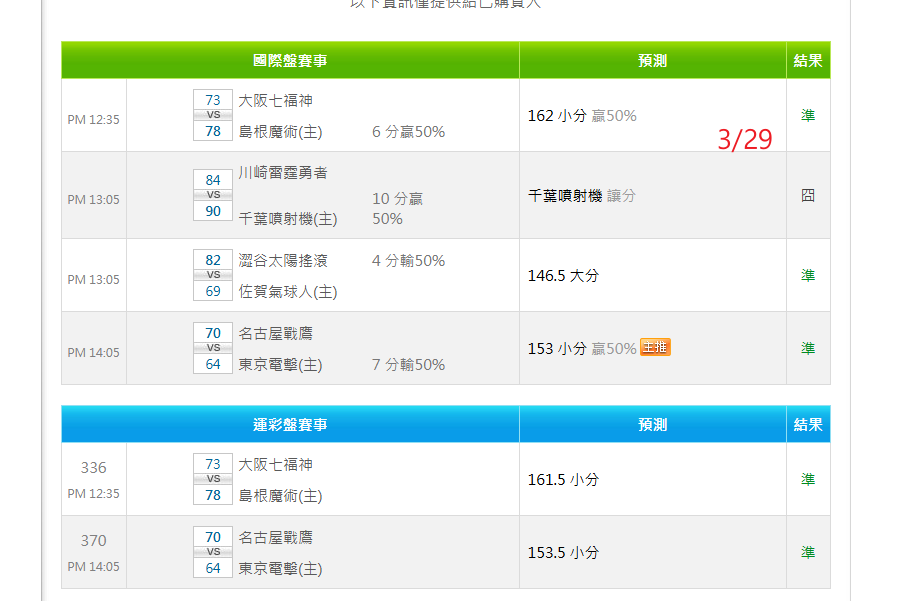Click 島根魔術(主) in the 運彩盤 table

pyautogui.click(x=281, y=496)
